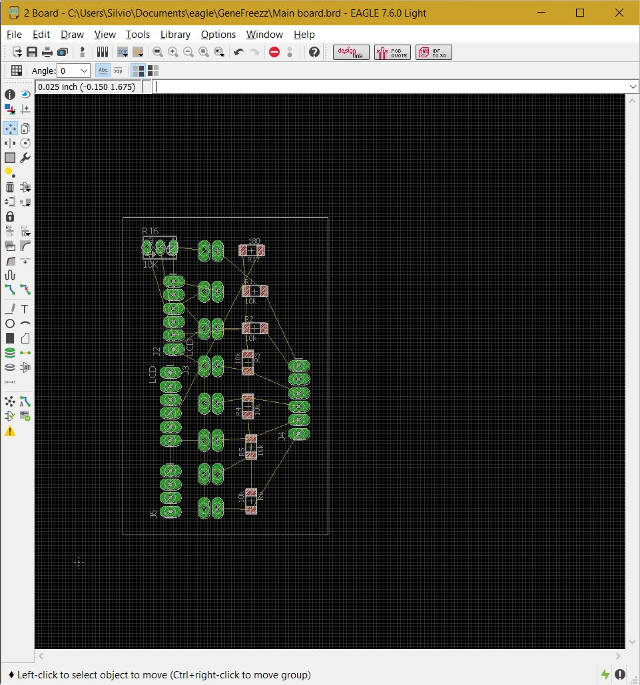Toggle normal text orientation button

[x=103, y=70]
